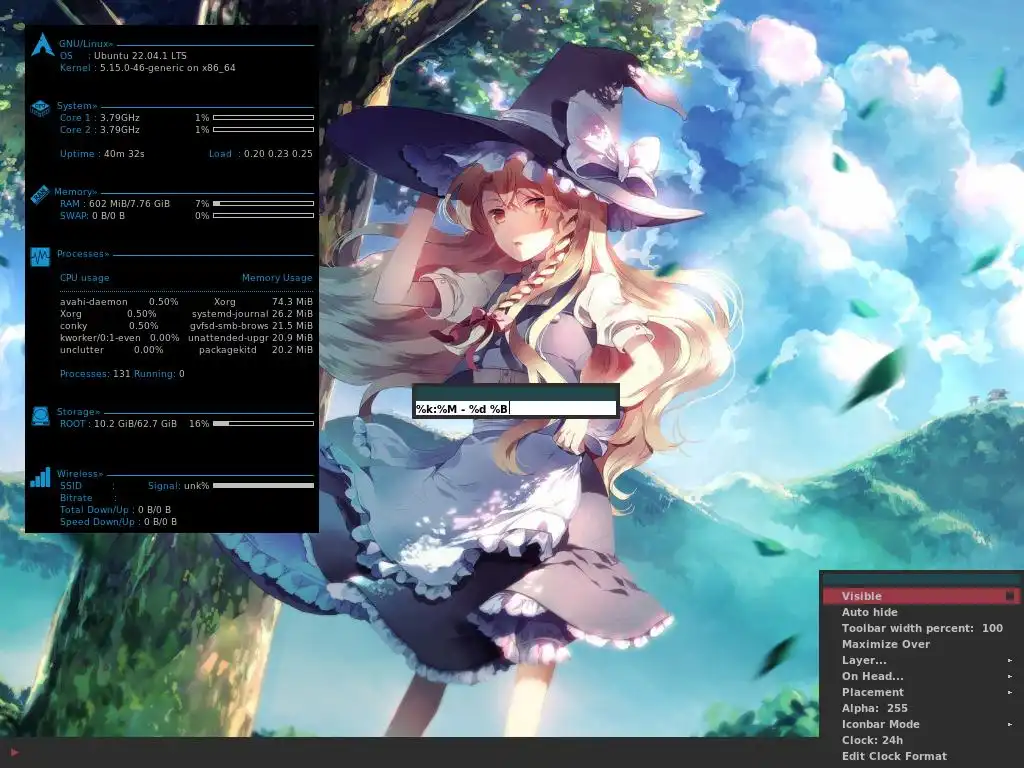Click the 'gvfsd-smb-brows' memory entry
This screenshot has height=768, width=1024.
229,326
